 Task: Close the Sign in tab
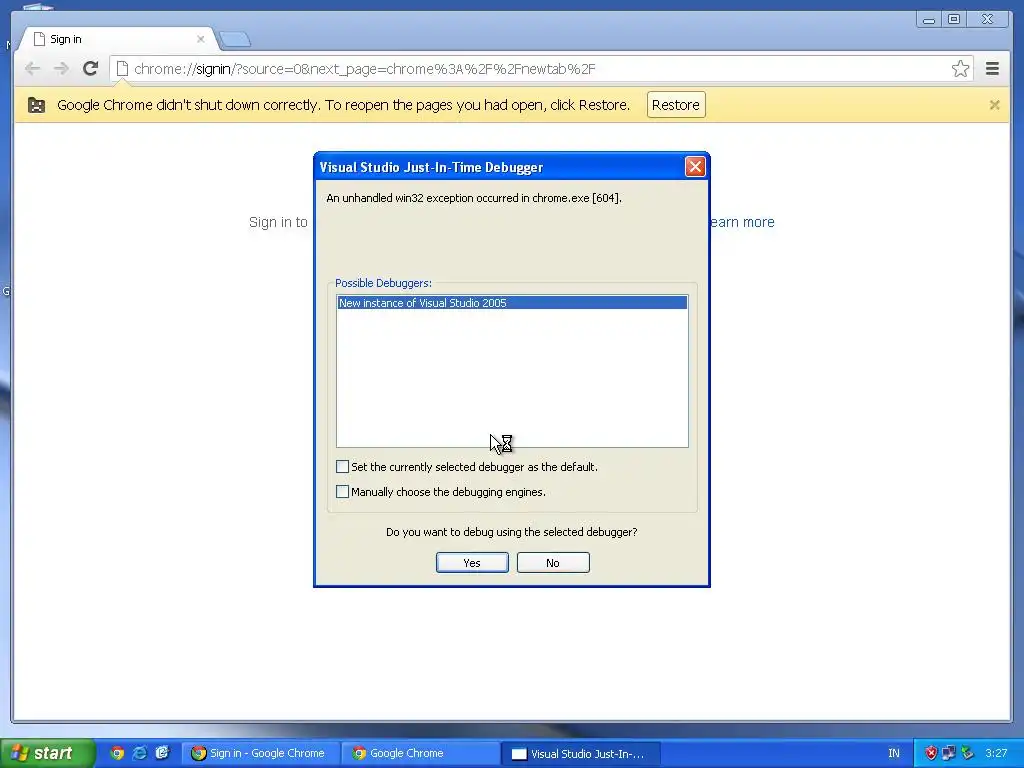(200, 39)
